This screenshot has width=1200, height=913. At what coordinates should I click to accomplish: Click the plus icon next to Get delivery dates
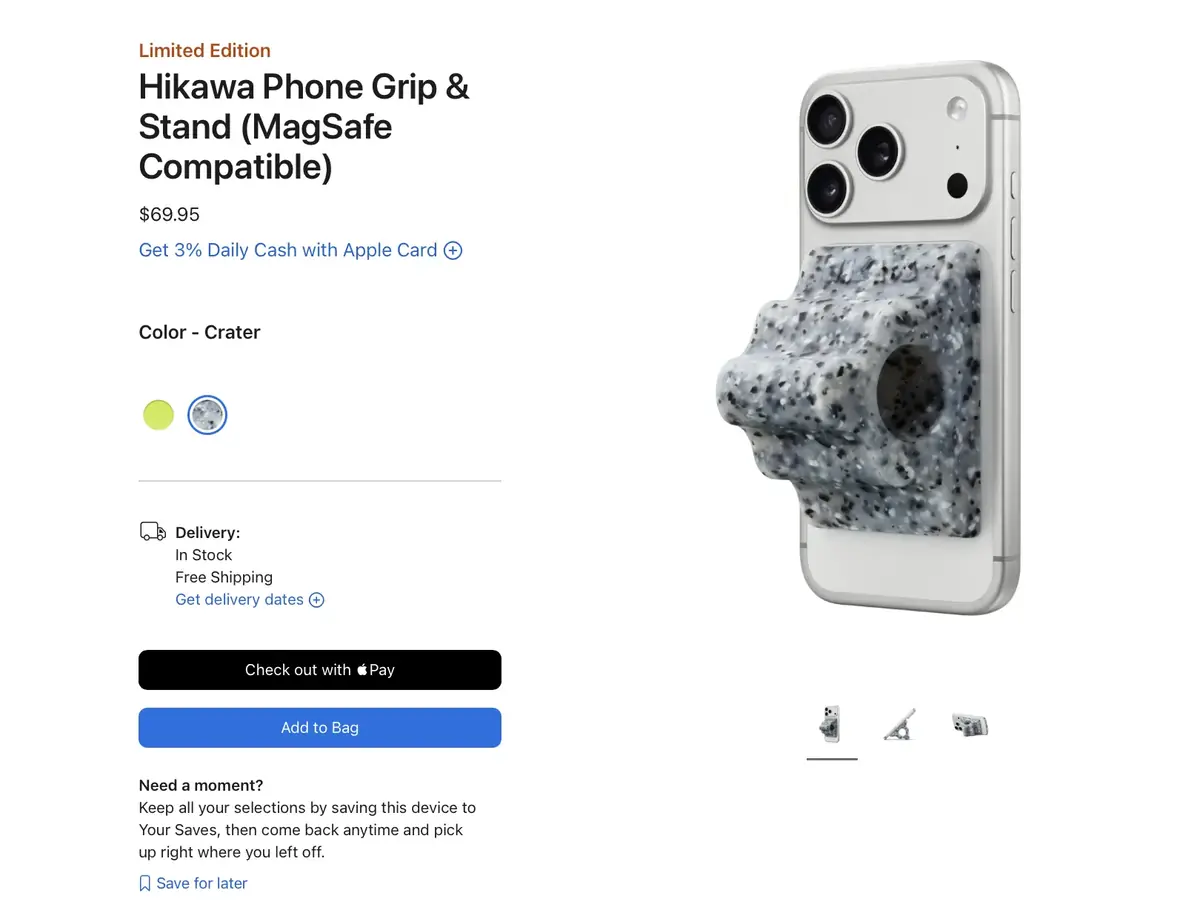pyautogui.click(x=316, y=599)
